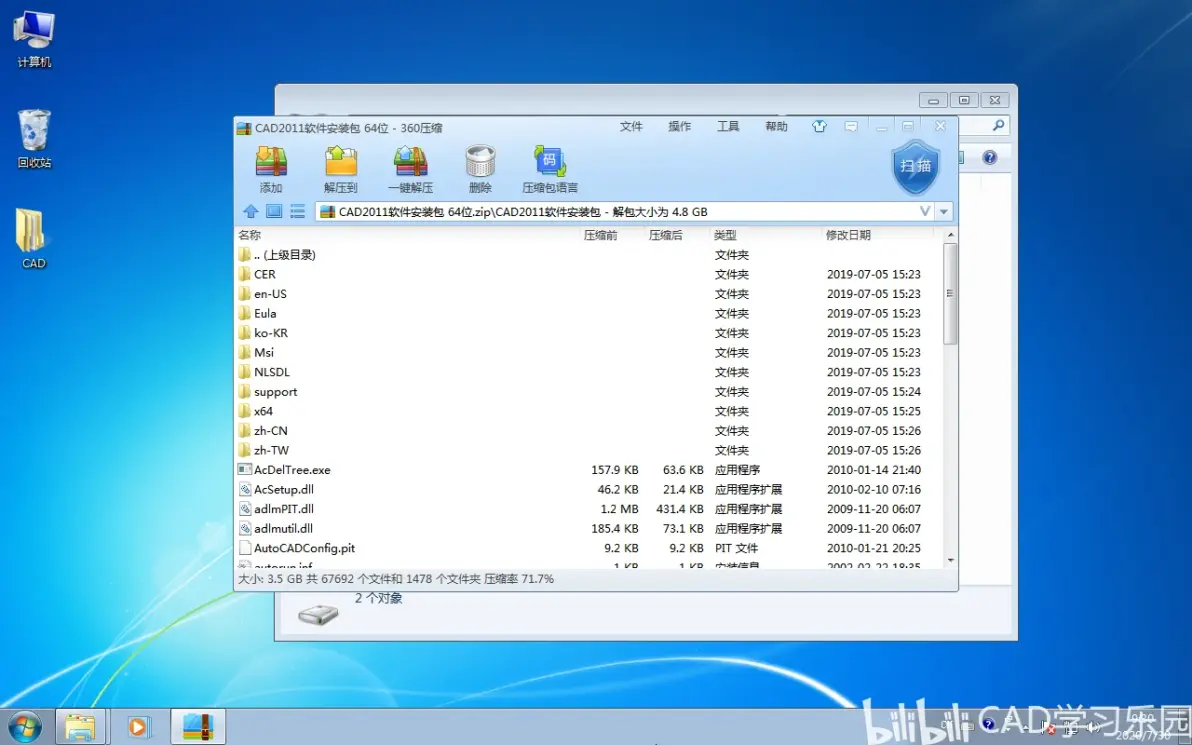Select the zh-TW folder row
This screenshot has height=745, width=1192.
pyautogui.click(x=588, y=451)
